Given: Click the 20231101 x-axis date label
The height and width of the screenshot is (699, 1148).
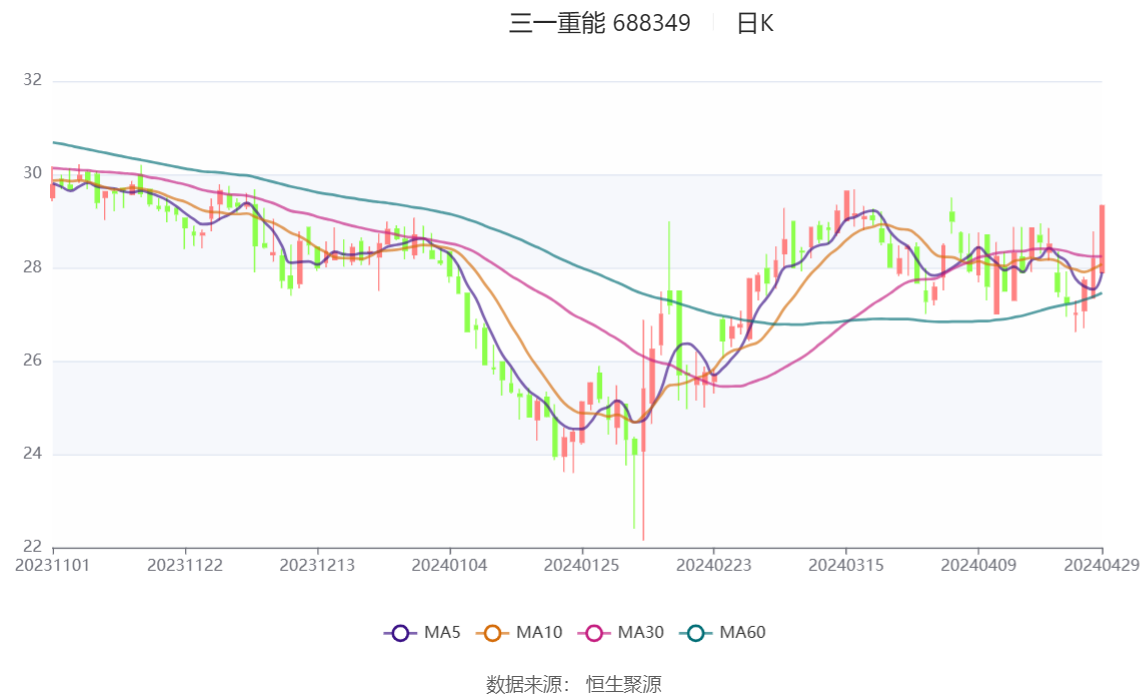Looking at the screenshot, I should tap(53, 565).
